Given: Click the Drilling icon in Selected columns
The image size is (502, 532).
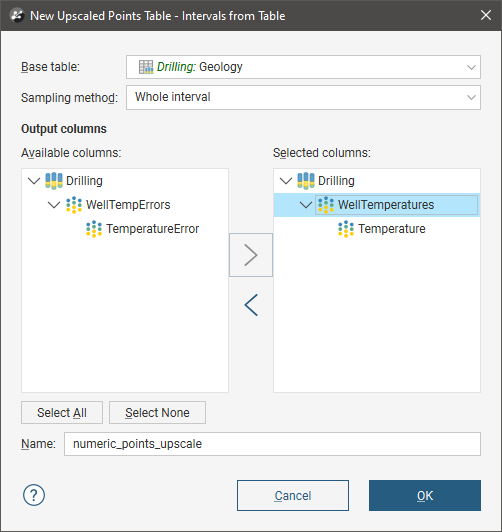Looking at the screenshot, I should click(x=306, y=180).
